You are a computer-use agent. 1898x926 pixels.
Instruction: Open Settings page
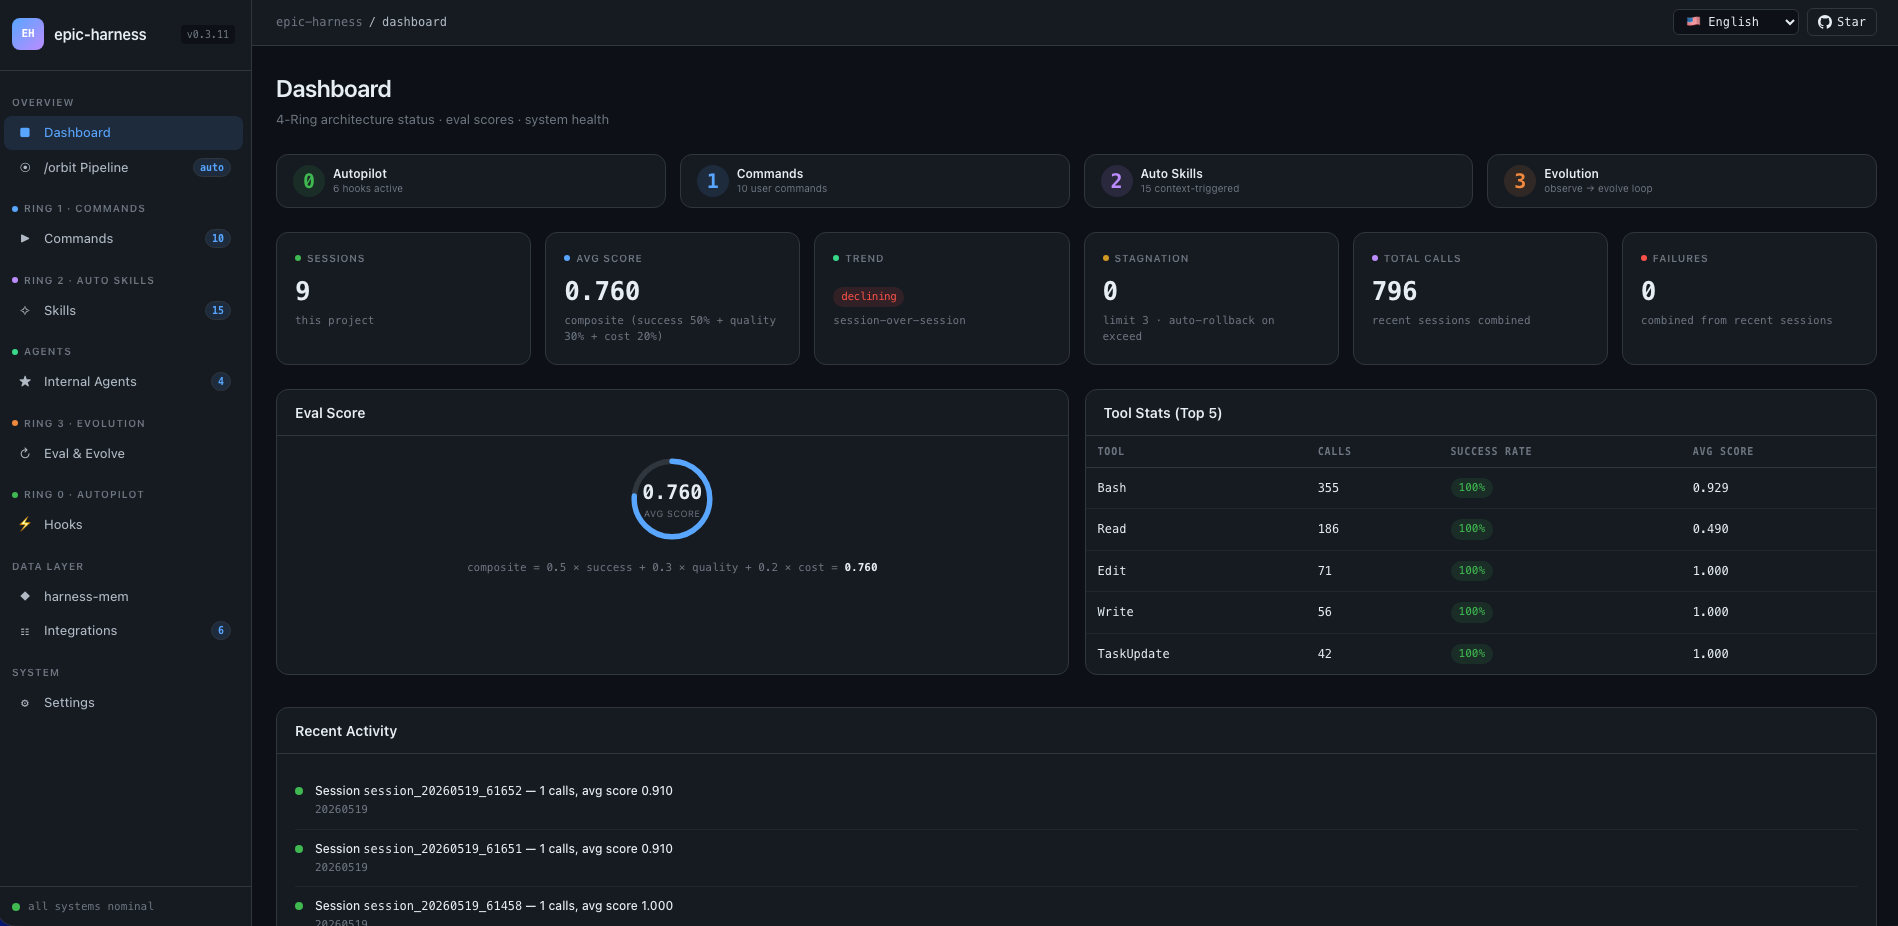(124, 703)
